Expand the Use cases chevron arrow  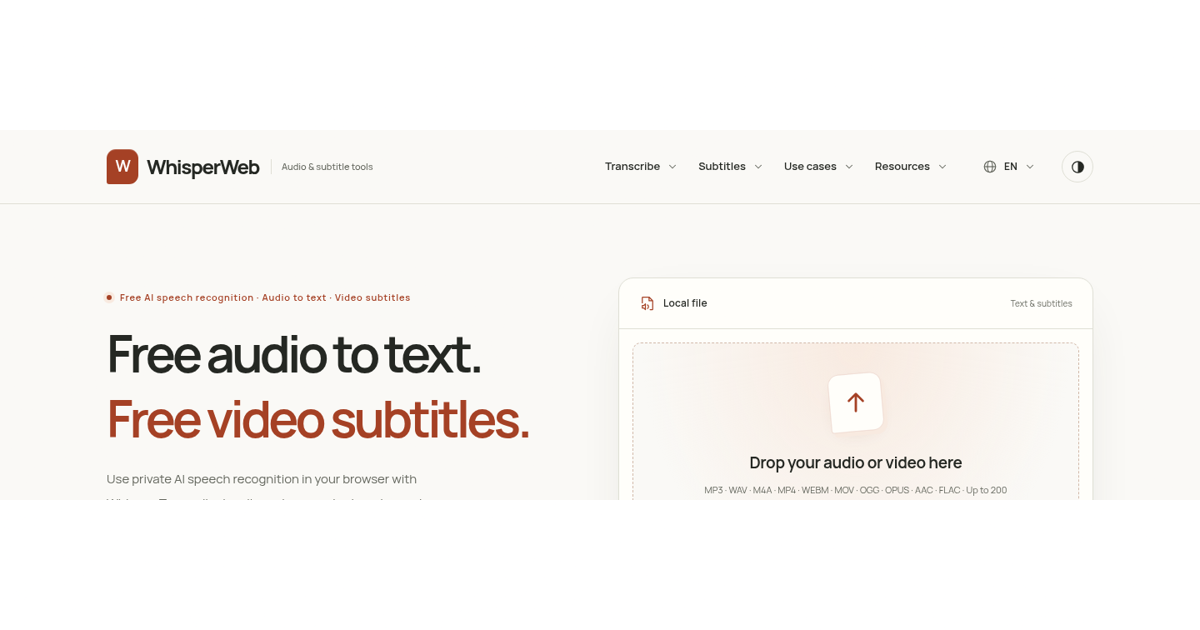coord(849,167)
